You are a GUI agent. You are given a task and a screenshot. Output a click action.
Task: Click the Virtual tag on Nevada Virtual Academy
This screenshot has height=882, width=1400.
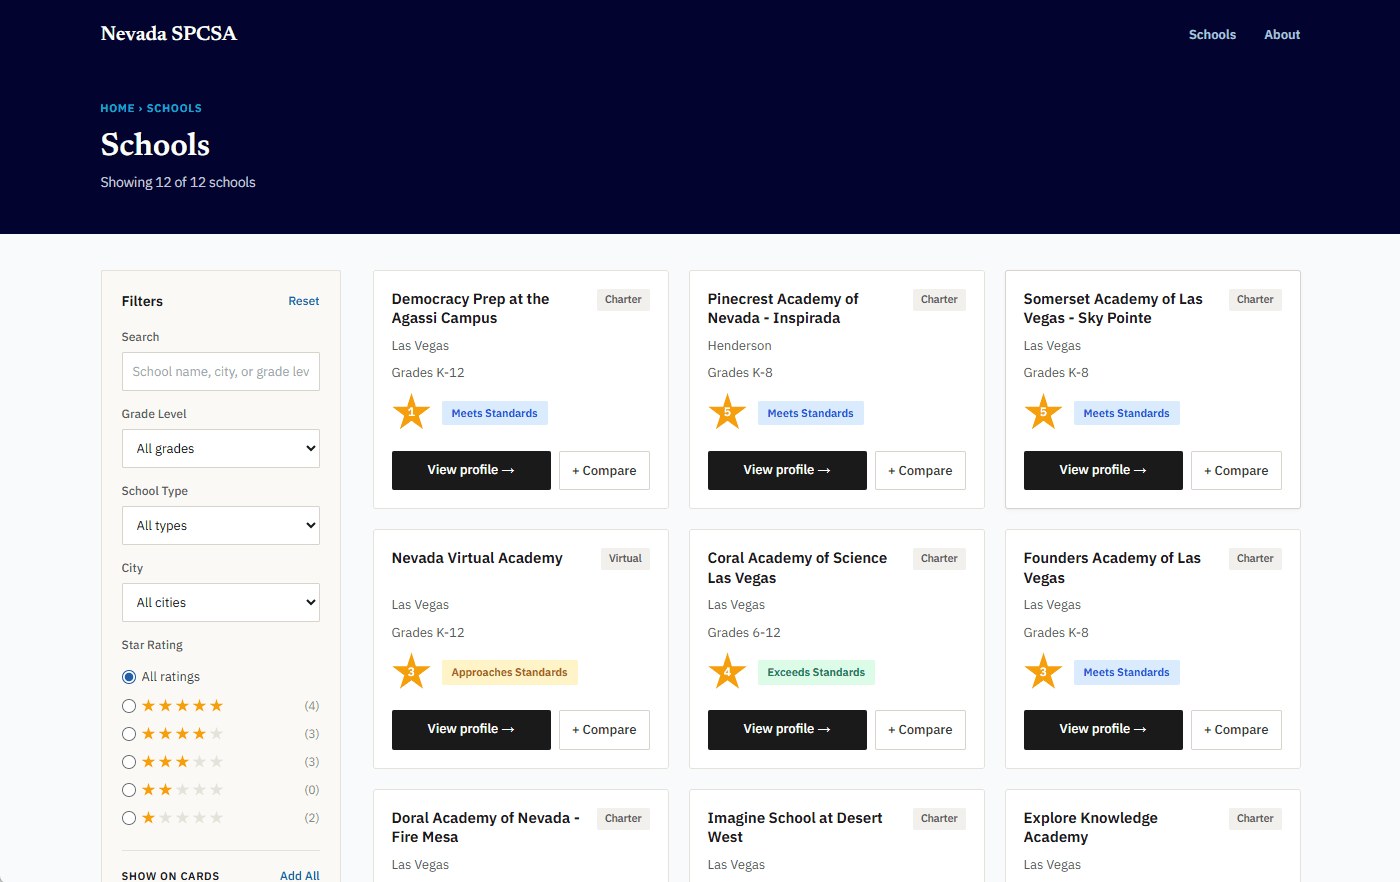point(625,558)
